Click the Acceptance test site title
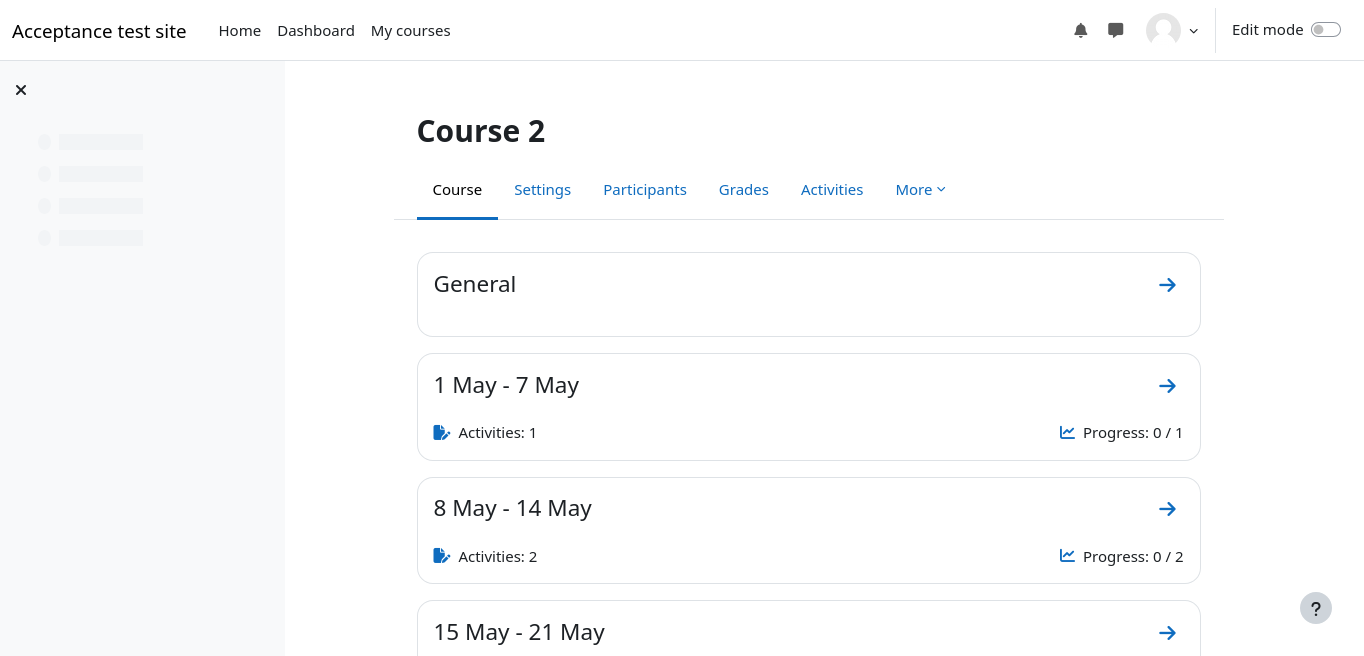The height and width of the screenshot is (656, 1364). 99,31
